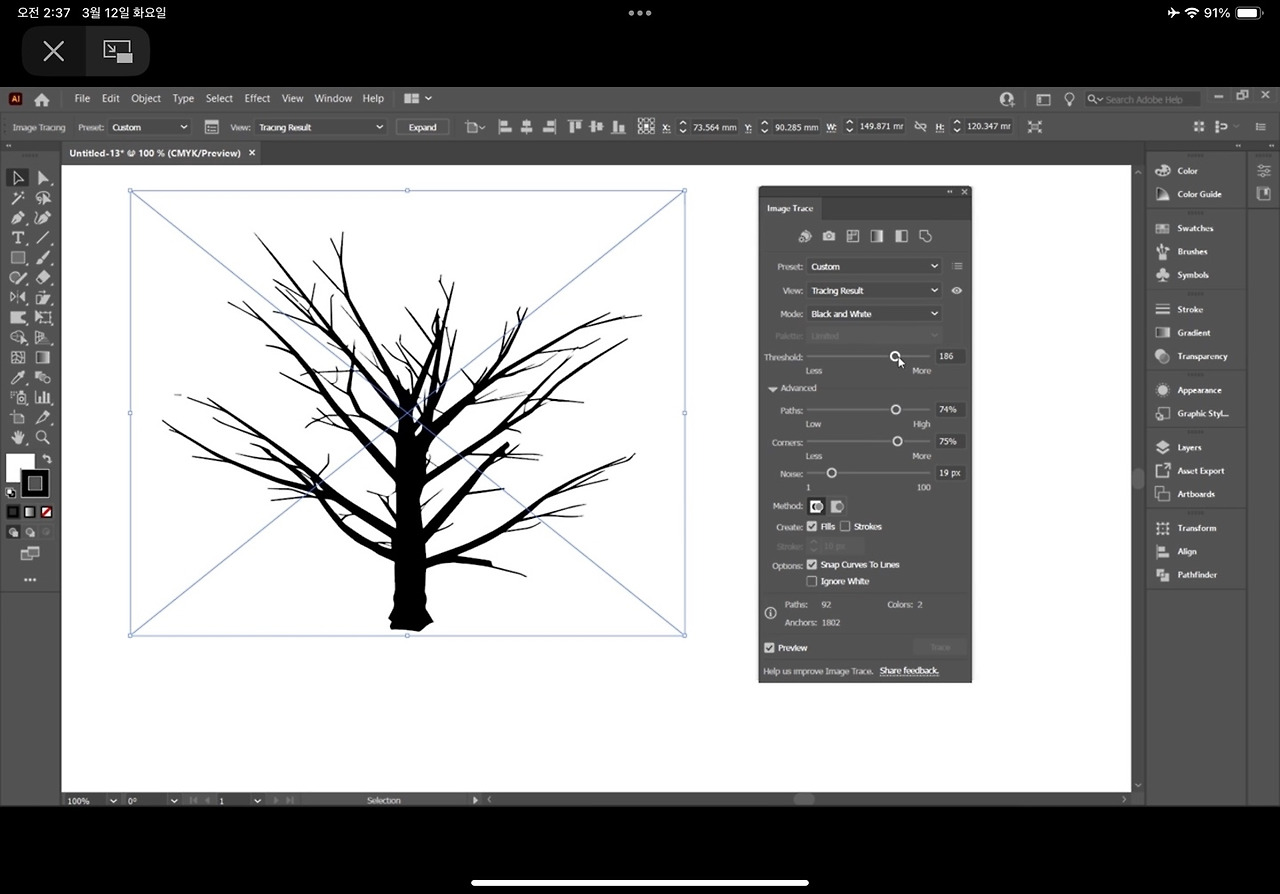Select the Type tool in toolbar
1280x894 pixels.
coord(18,238)
